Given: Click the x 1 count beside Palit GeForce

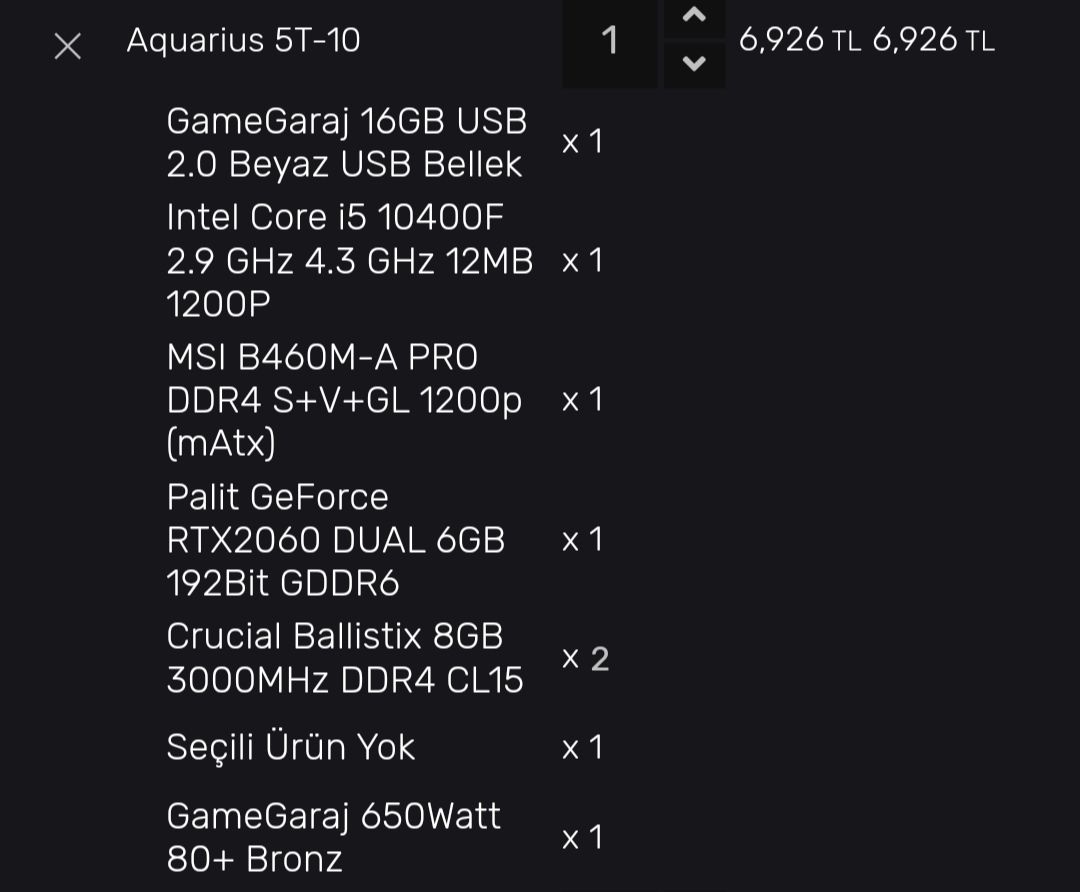Looking at the screenshot, I should [582, 540].
